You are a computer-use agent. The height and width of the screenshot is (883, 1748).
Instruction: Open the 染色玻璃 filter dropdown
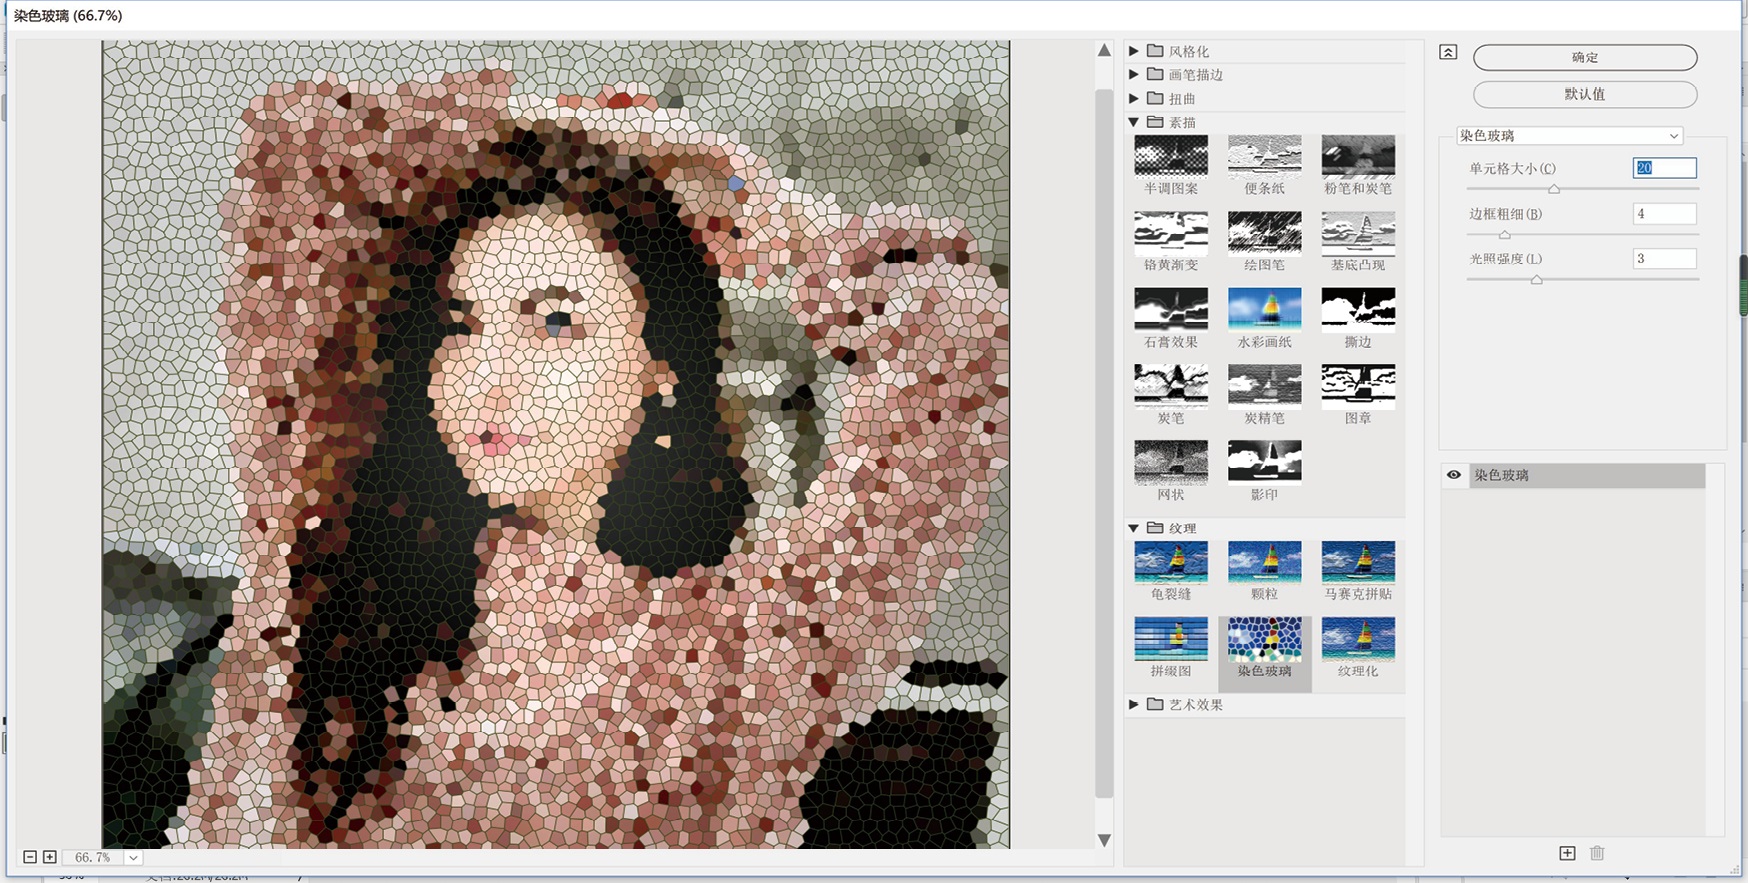click(1569, 135)
